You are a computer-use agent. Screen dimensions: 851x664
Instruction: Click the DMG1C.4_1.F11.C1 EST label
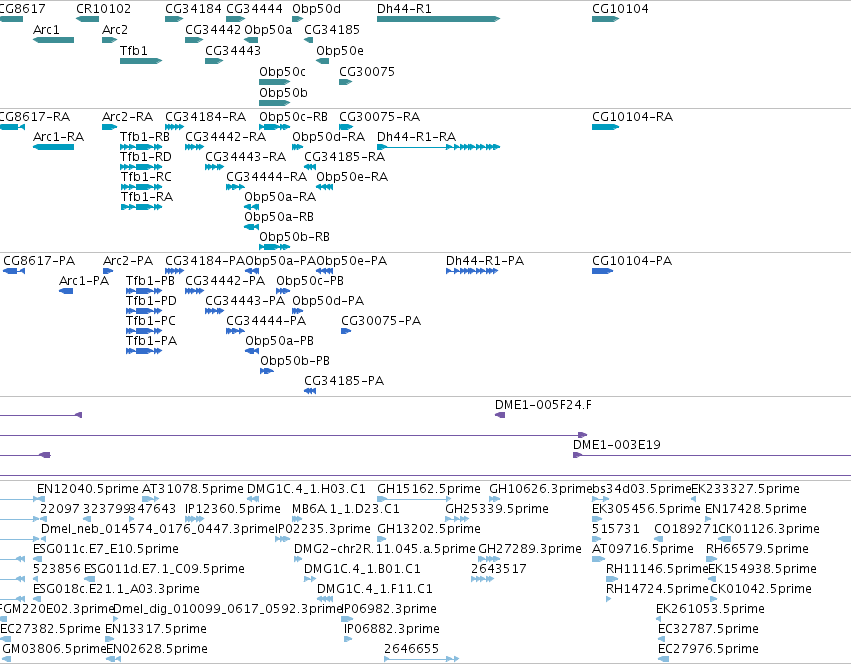[374, 590]
